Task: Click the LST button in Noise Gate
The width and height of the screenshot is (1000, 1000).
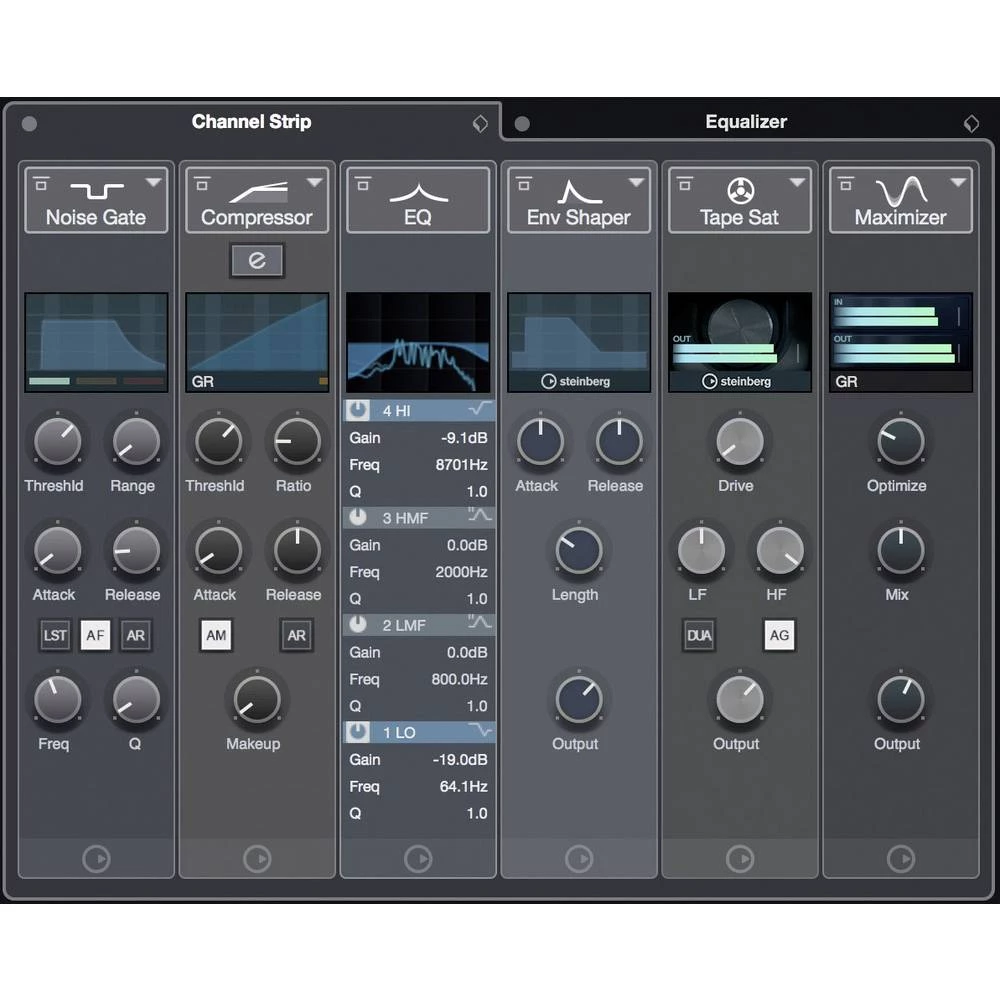Action: [x=56, y=635]
